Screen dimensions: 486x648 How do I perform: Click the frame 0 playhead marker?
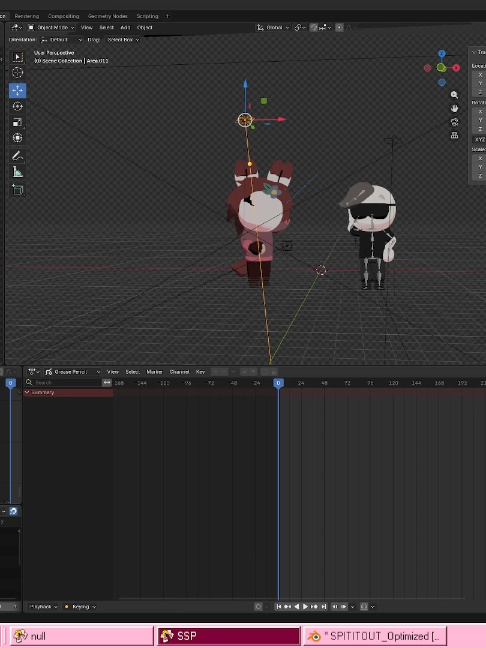point(278,383)
